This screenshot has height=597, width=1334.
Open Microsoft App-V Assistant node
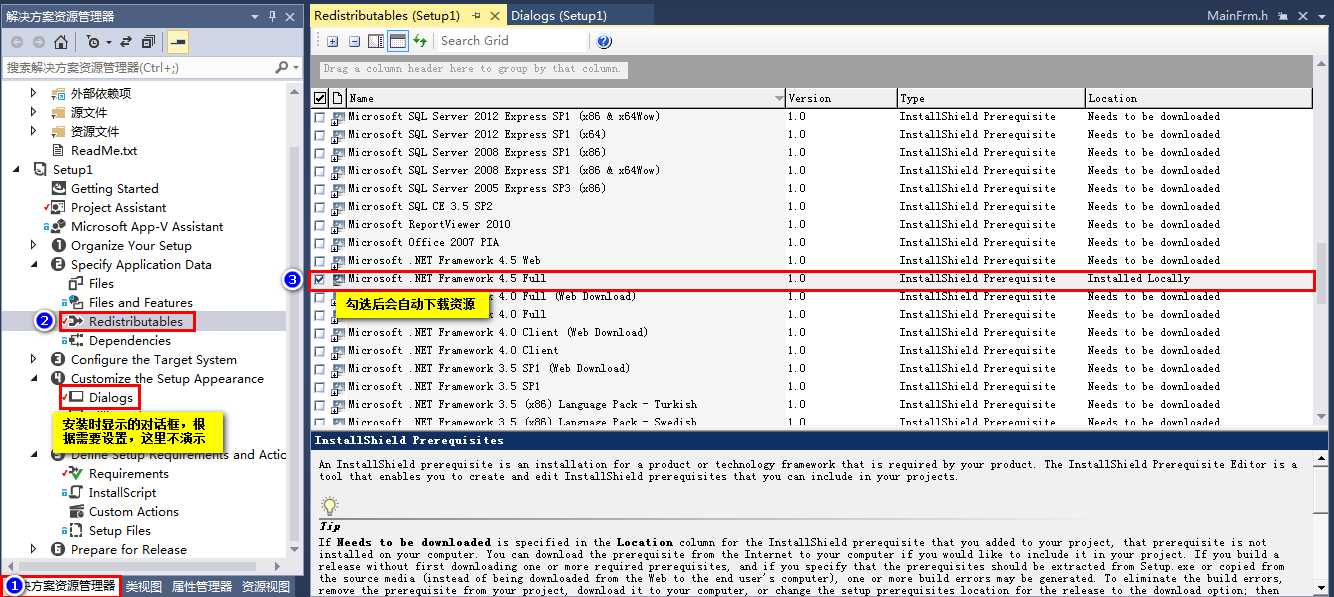tap(147, 226)
